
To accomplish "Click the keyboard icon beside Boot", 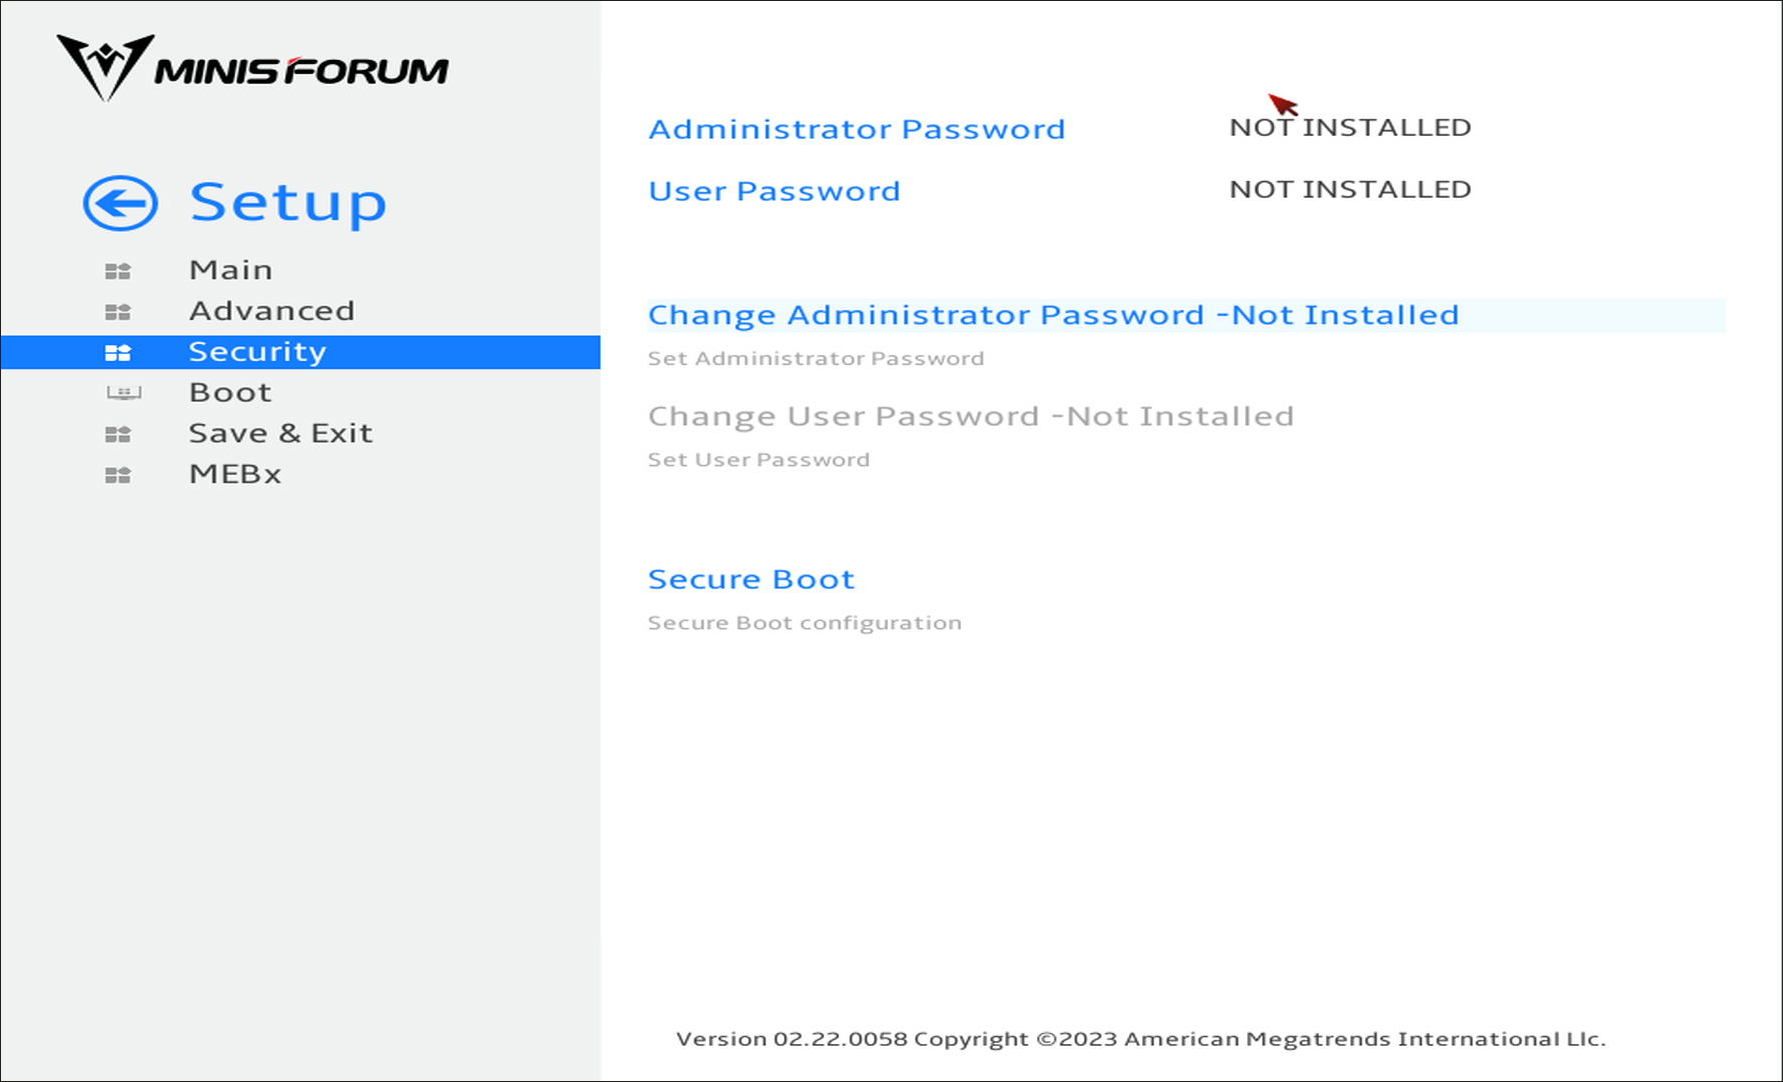I will (x=123, y=393).
